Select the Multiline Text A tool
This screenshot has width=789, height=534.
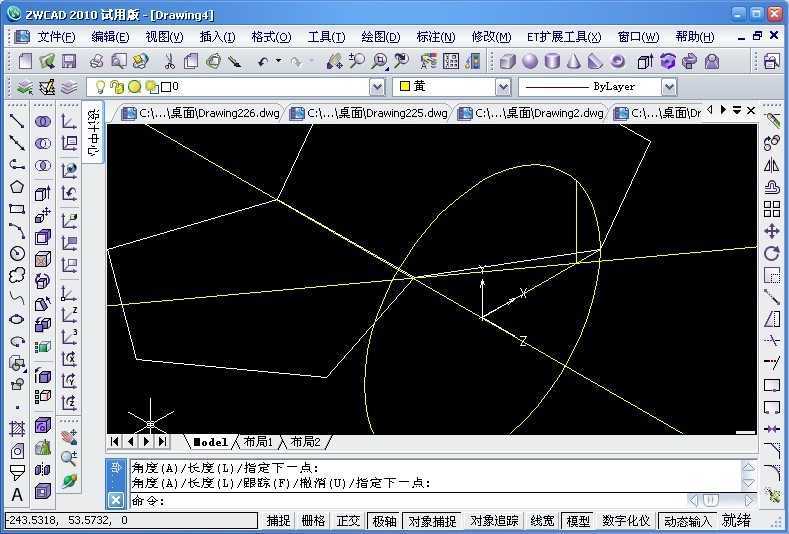[x=17, y=495]
